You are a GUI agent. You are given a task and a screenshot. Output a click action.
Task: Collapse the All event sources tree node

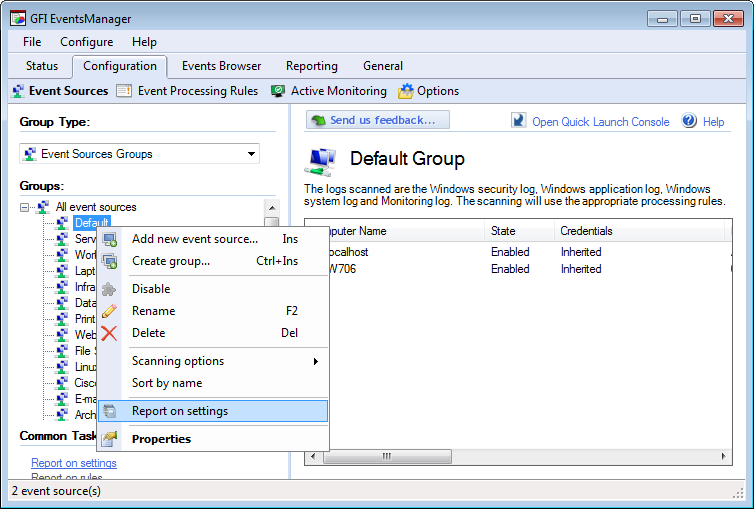(x=25, y=208)
